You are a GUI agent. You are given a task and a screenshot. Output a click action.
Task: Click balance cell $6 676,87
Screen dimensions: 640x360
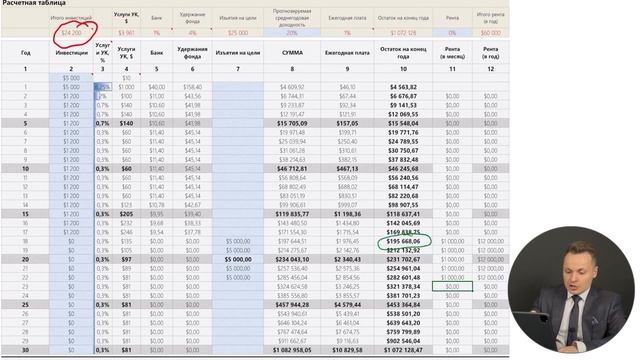[403, 96]
